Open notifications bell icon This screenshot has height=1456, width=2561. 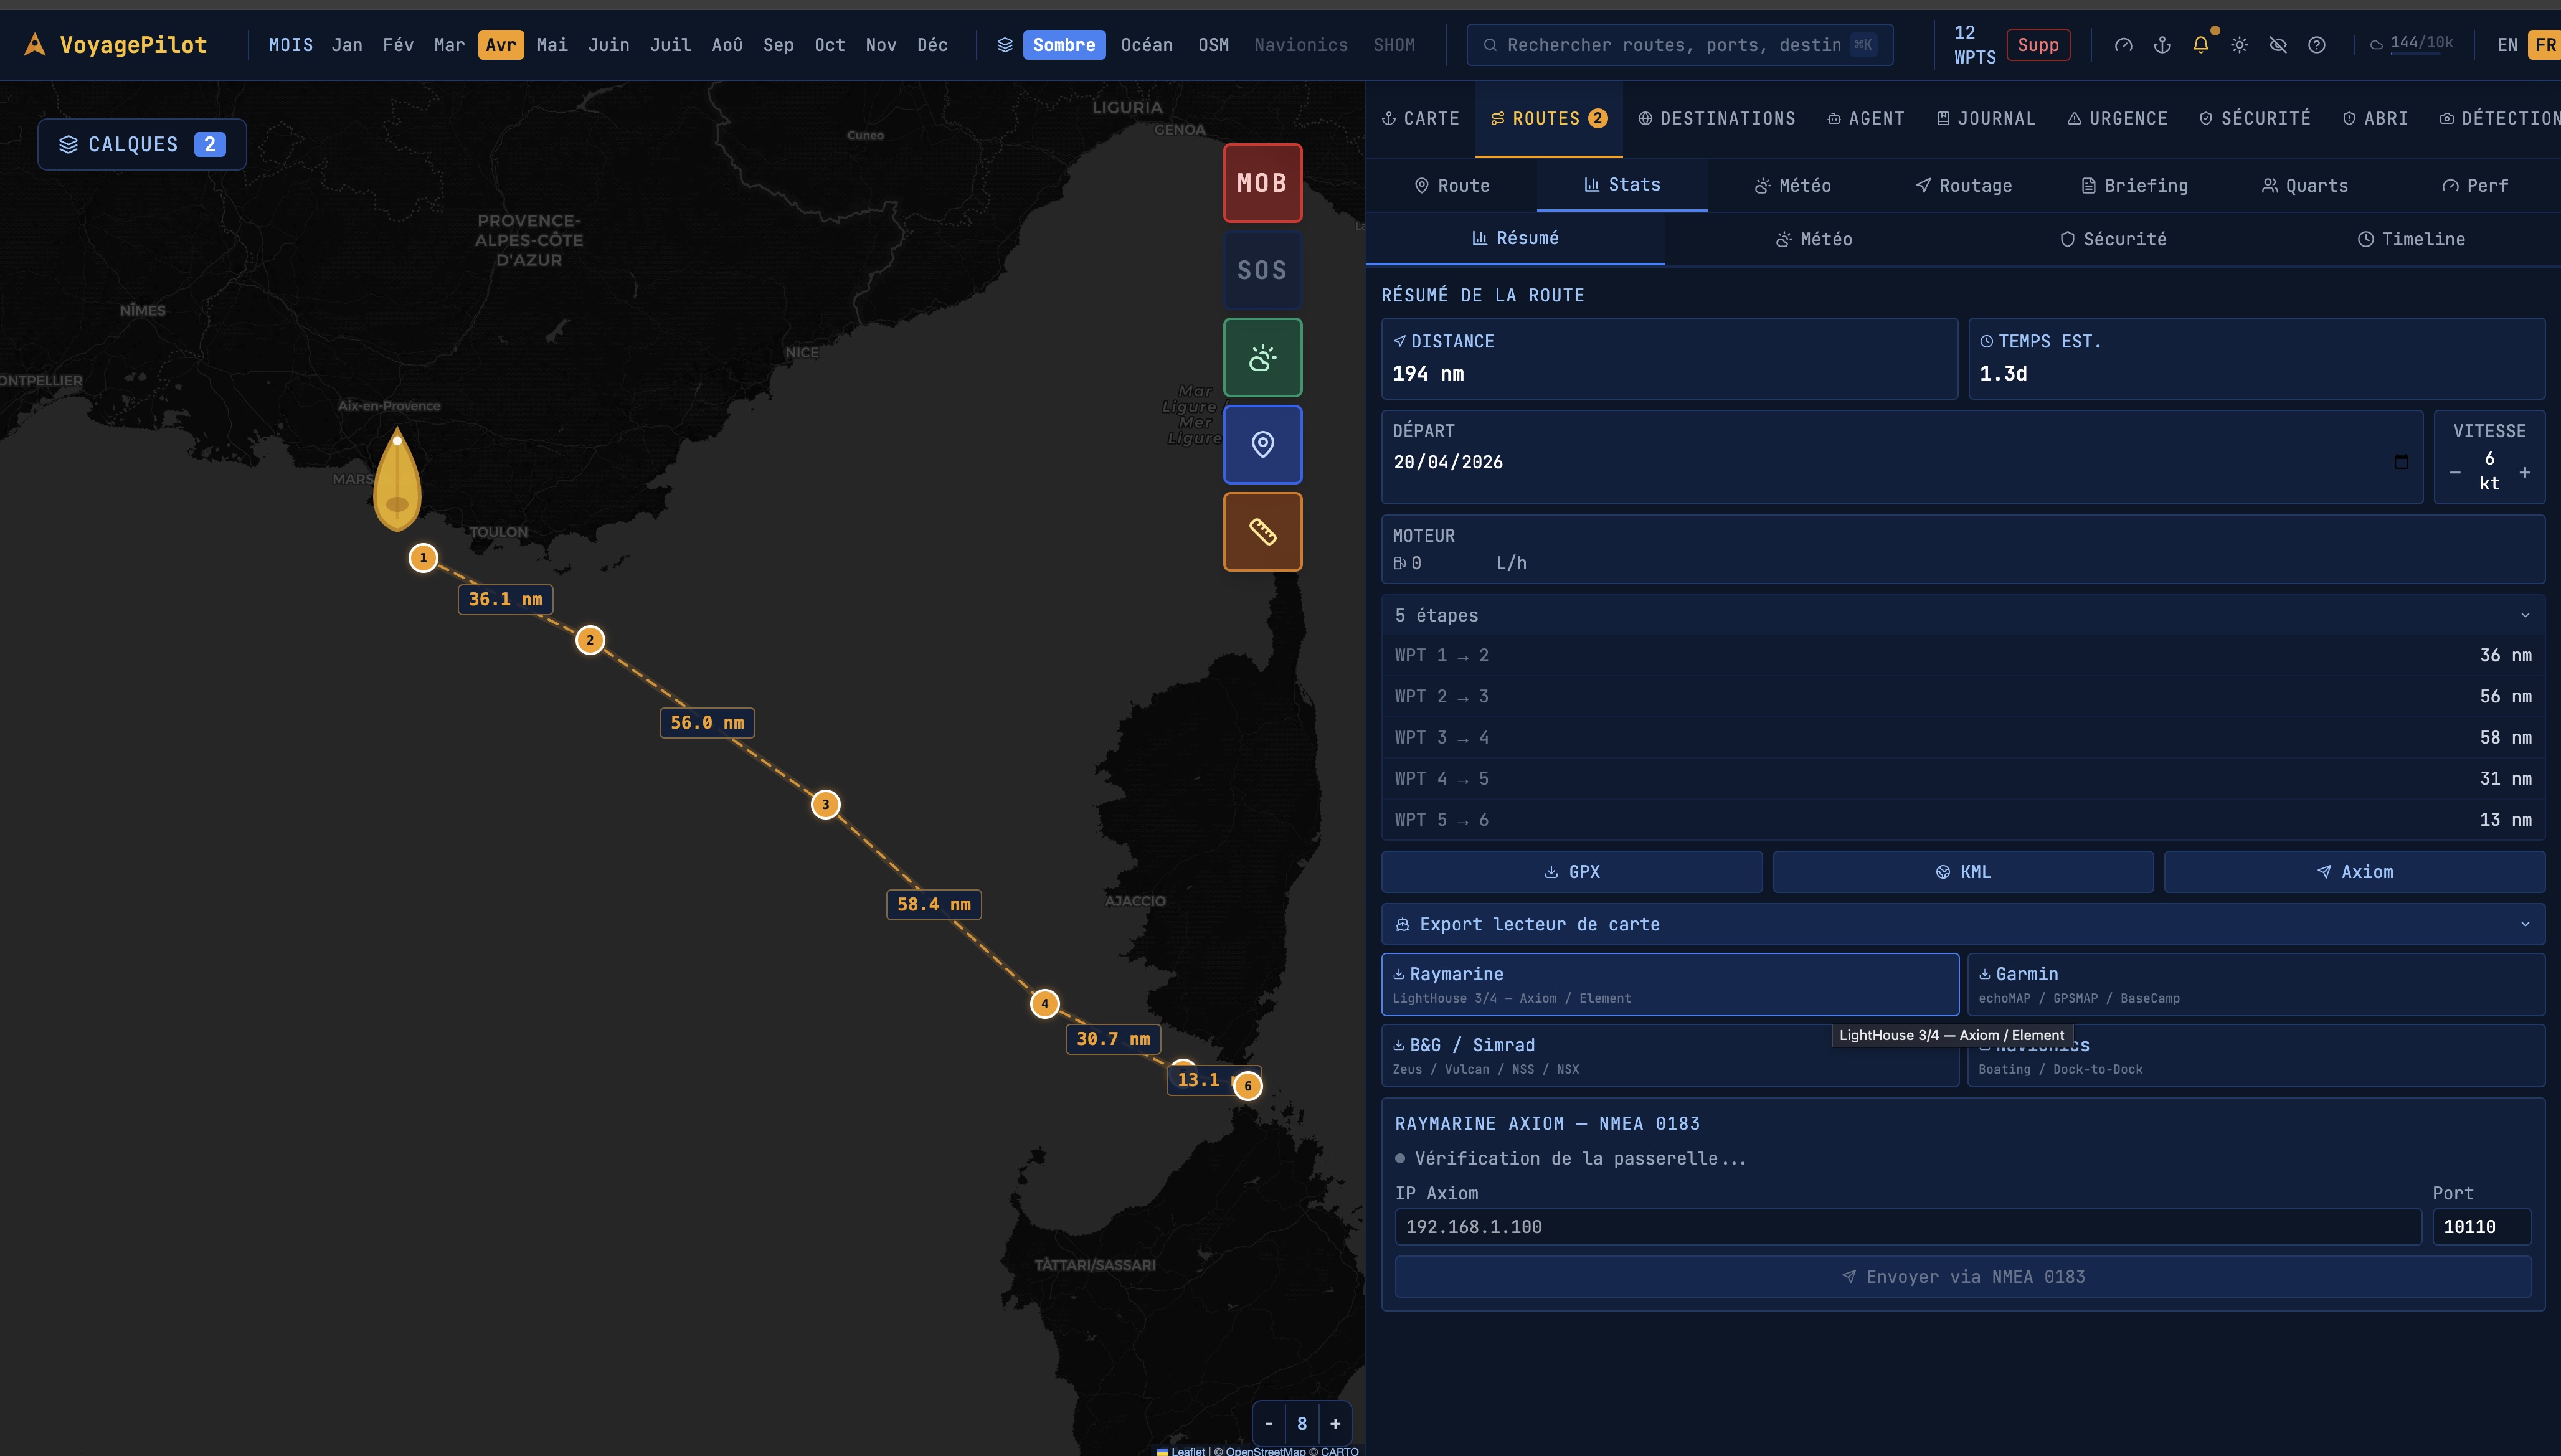pyautogui.click(x=2201, y=45)
